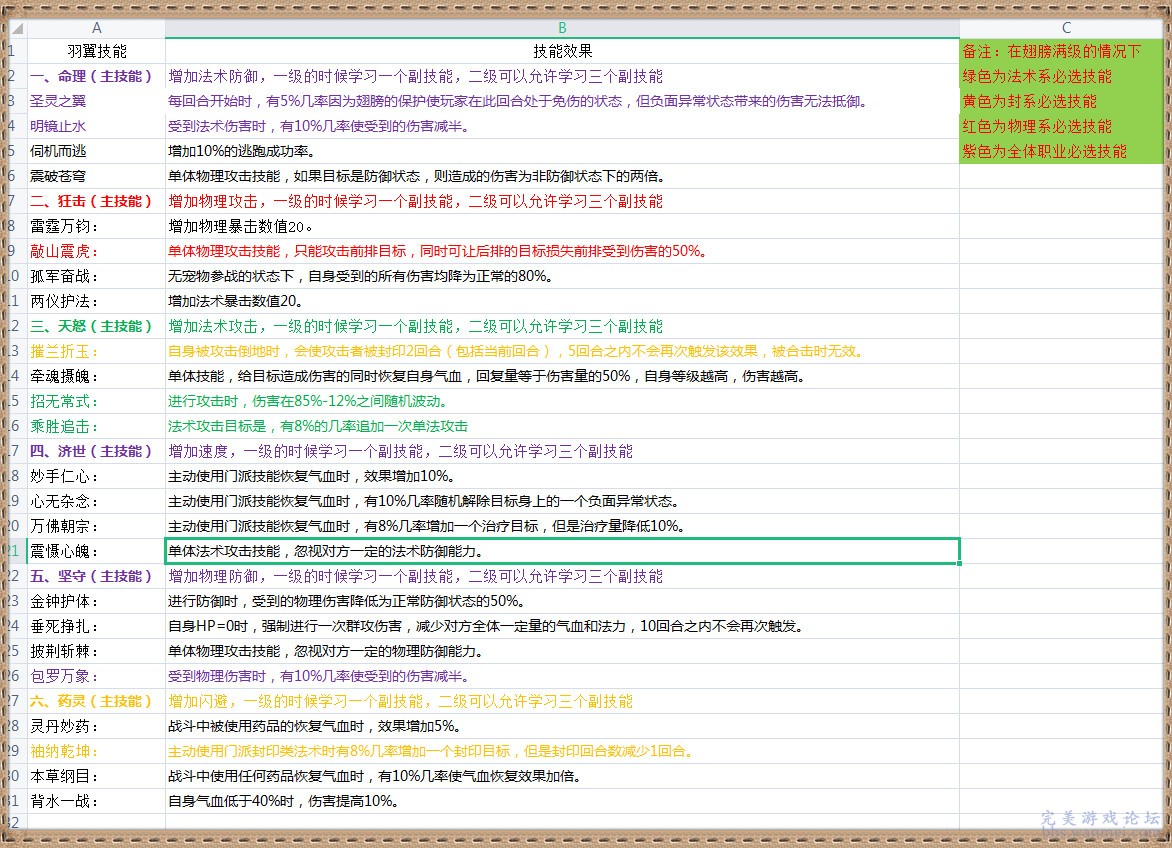1172x848 pixels.
Task: Click the '披荆斩棘：' cell
Action: [96, 652]
